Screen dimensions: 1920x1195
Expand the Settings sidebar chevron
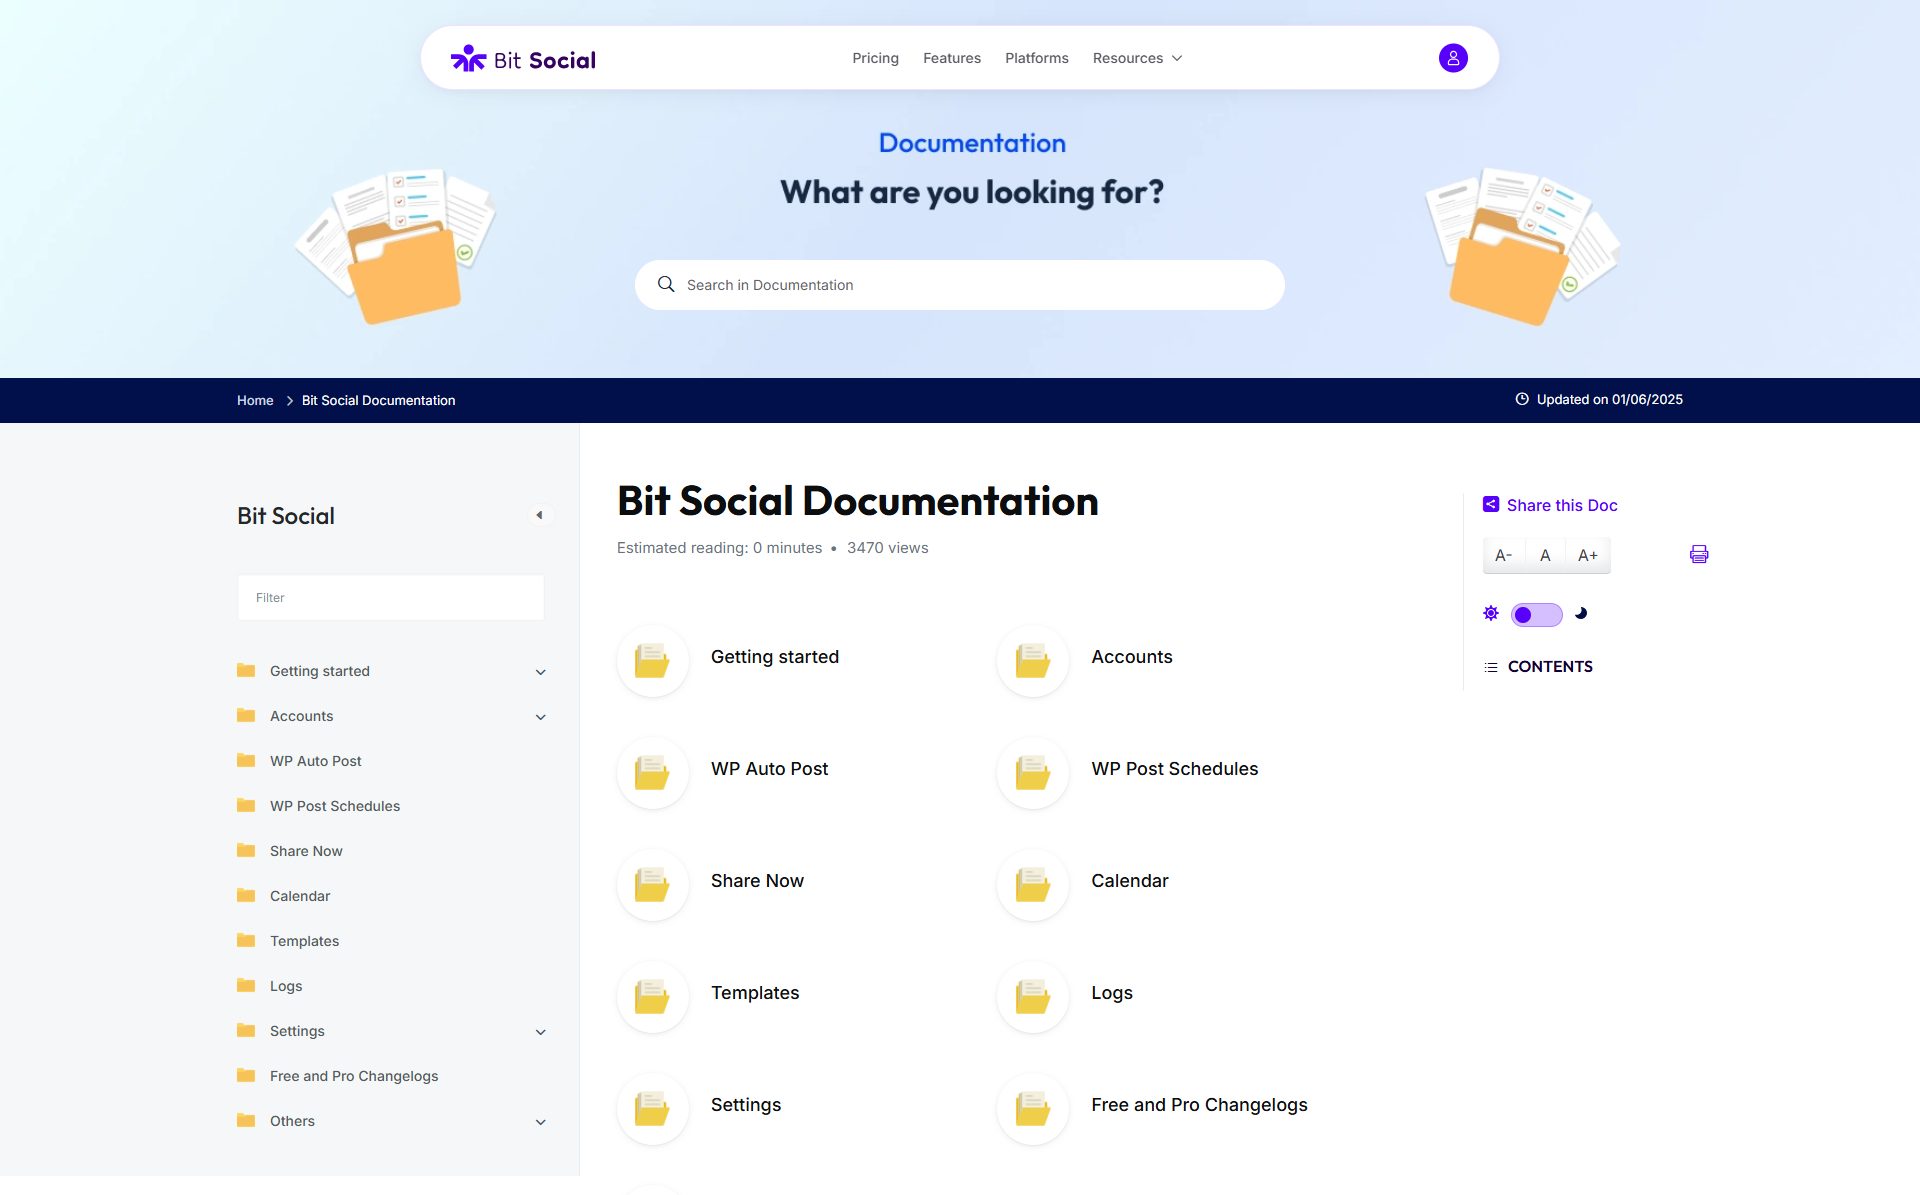coord(540,1032)
